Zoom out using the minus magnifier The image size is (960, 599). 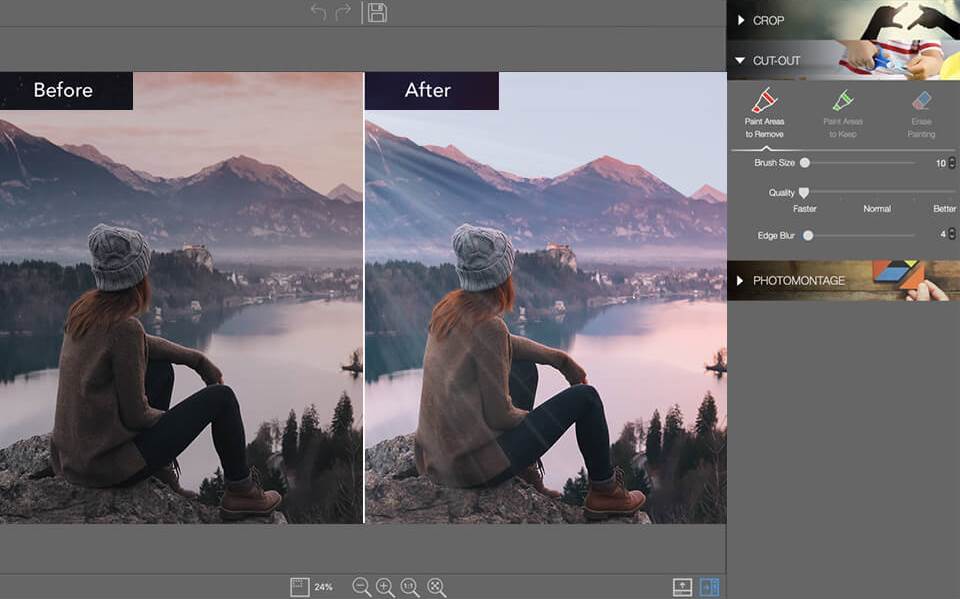(x=362, y=587)
